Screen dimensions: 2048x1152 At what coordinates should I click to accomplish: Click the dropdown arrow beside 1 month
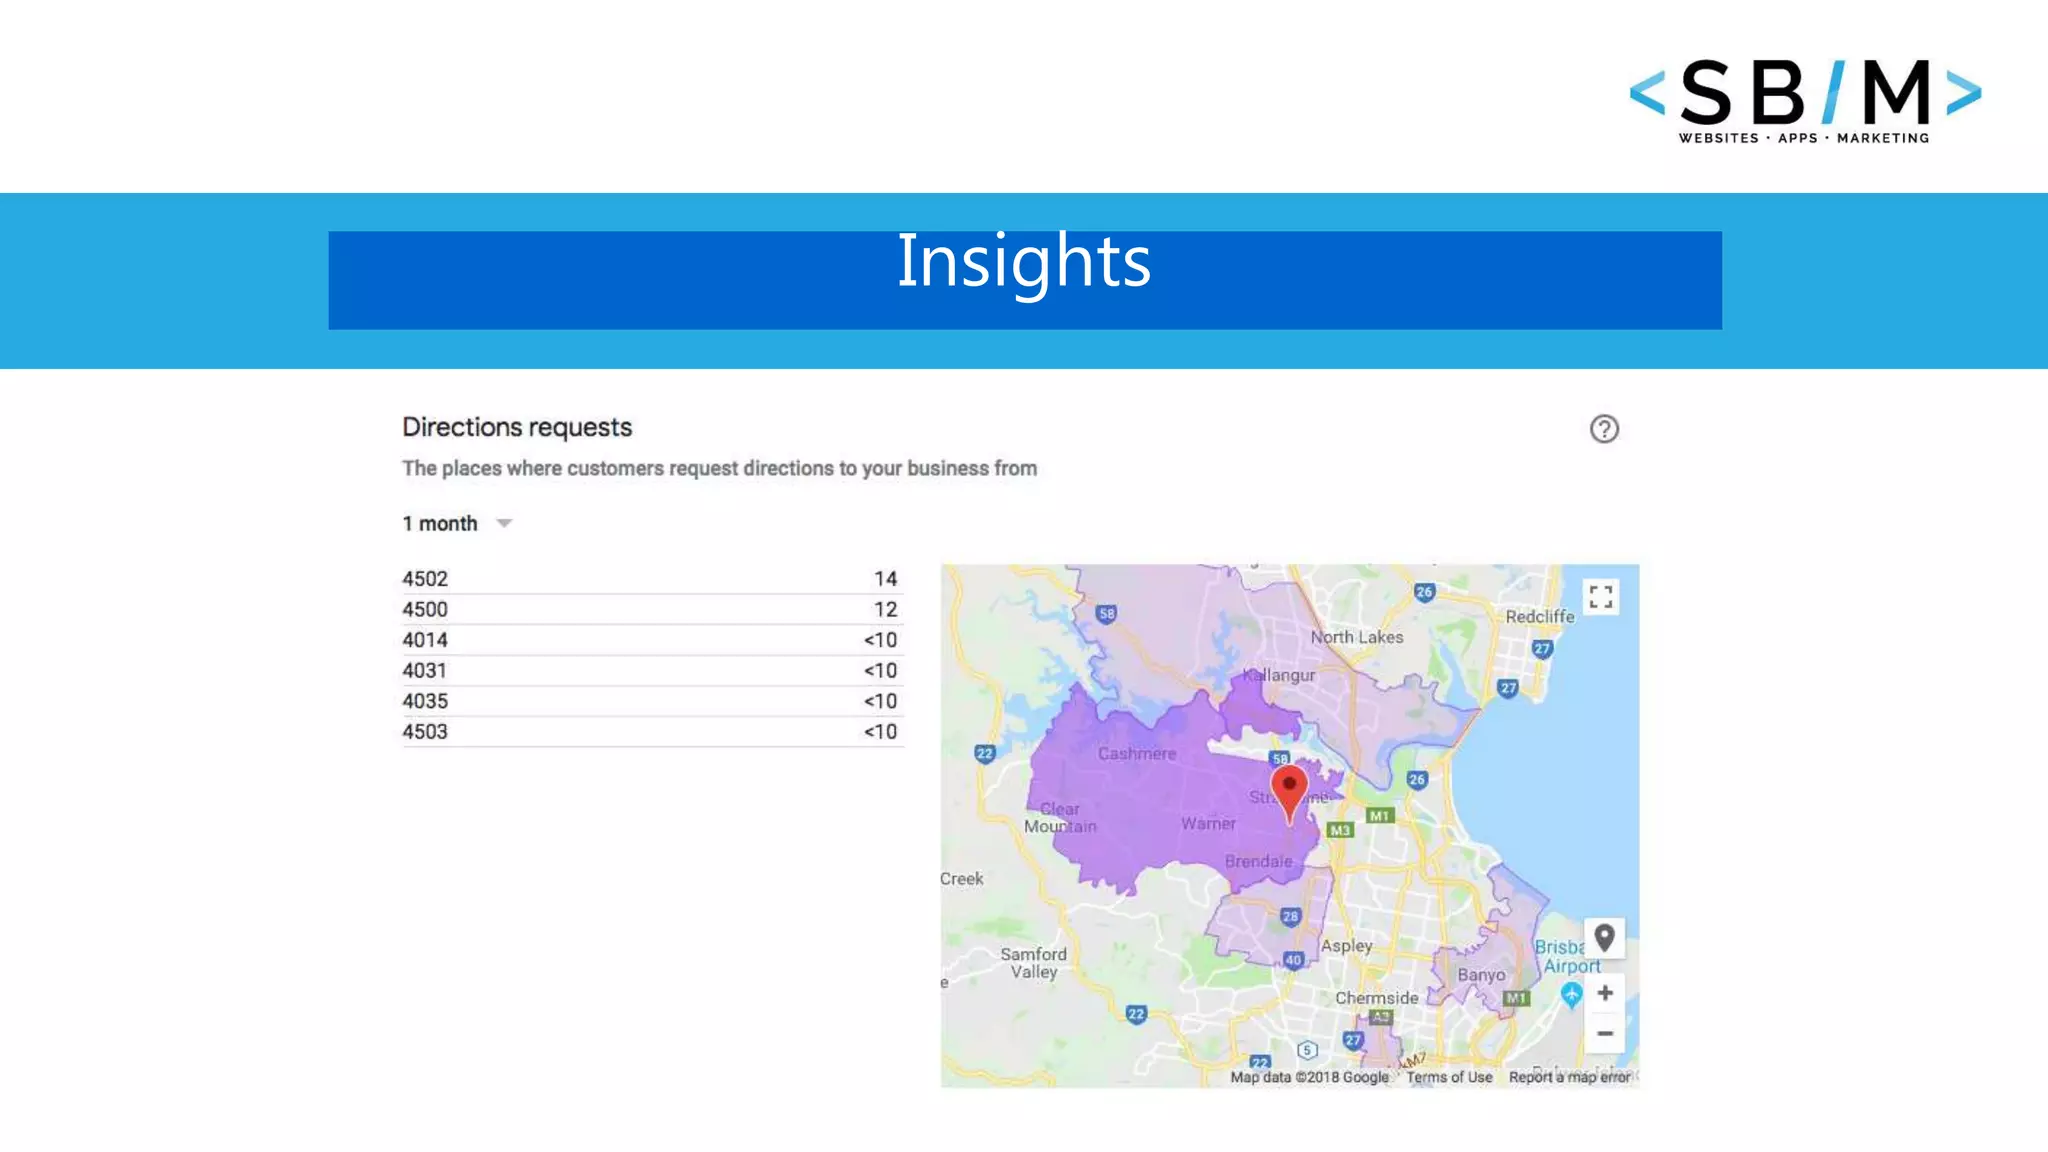504,524
